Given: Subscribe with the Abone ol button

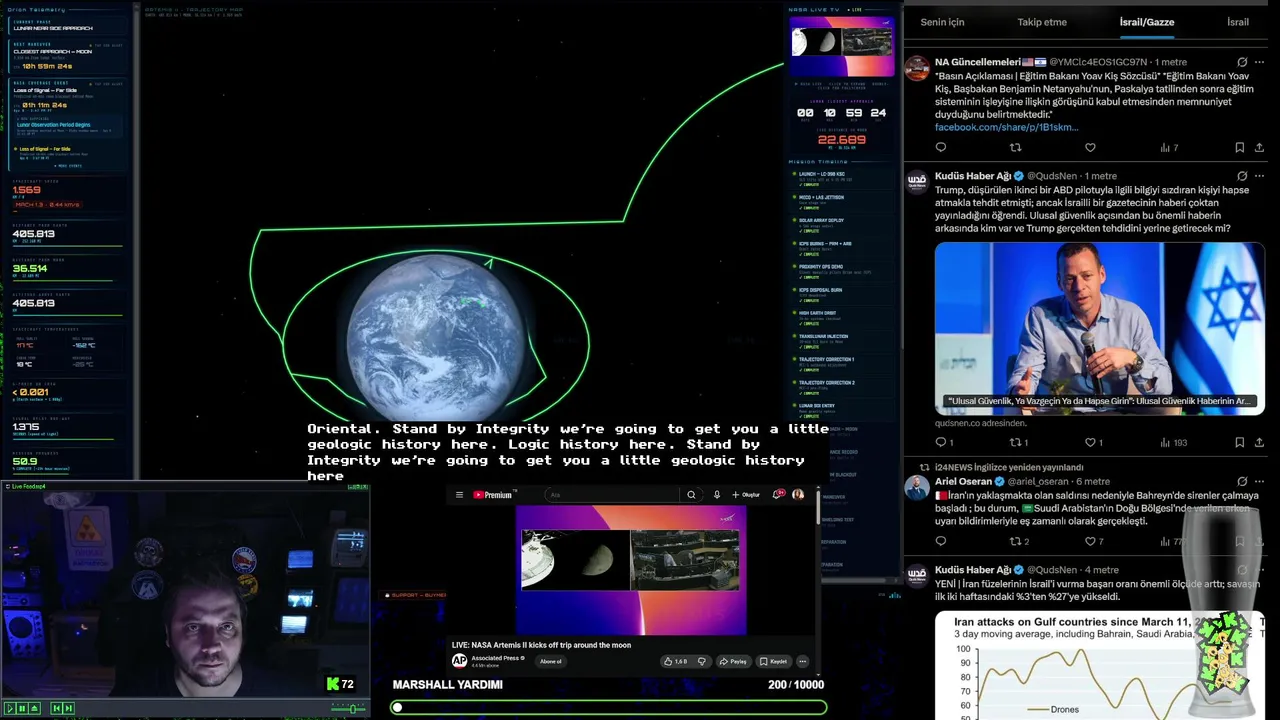Looking at the screenshot, I should pos(551,661).
